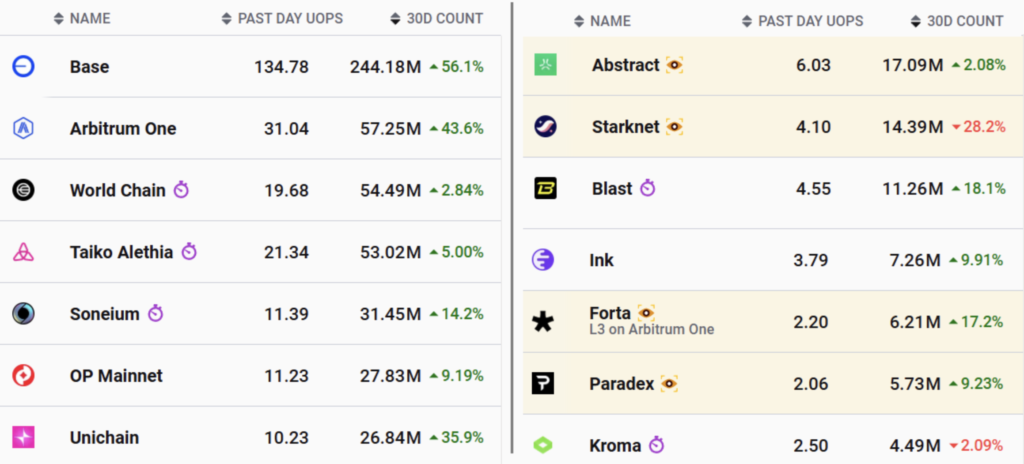Click the Base chain logo icon
Viewport: 1024px width, 464px height.
(x=24, y=67)
